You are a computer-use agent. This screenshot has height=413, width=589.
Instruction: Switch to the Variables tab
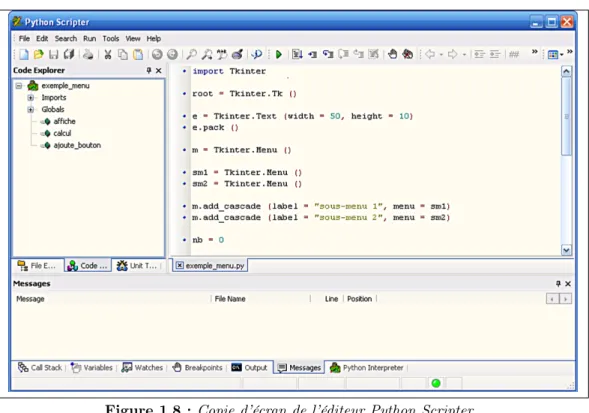(x=92, y=368)
